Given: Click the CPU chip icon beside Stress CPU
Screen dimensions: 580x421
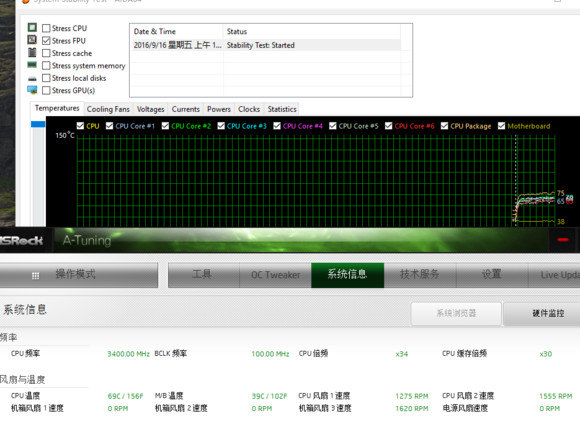Looking at the screenshot, I should pyautogui.click(x=32, y=27).
